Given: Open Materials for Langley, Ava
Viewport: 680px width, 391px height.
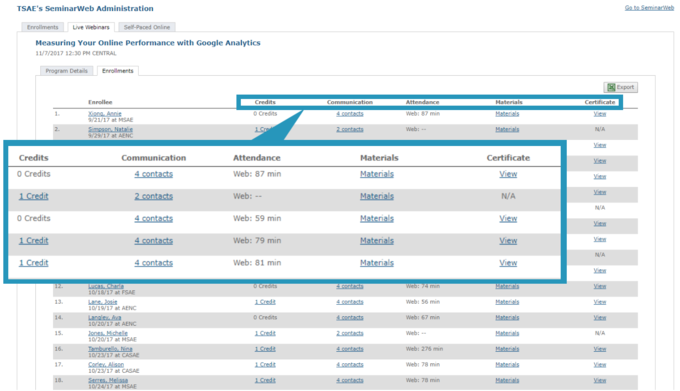Looking at the screenshot, I should 507,317.
